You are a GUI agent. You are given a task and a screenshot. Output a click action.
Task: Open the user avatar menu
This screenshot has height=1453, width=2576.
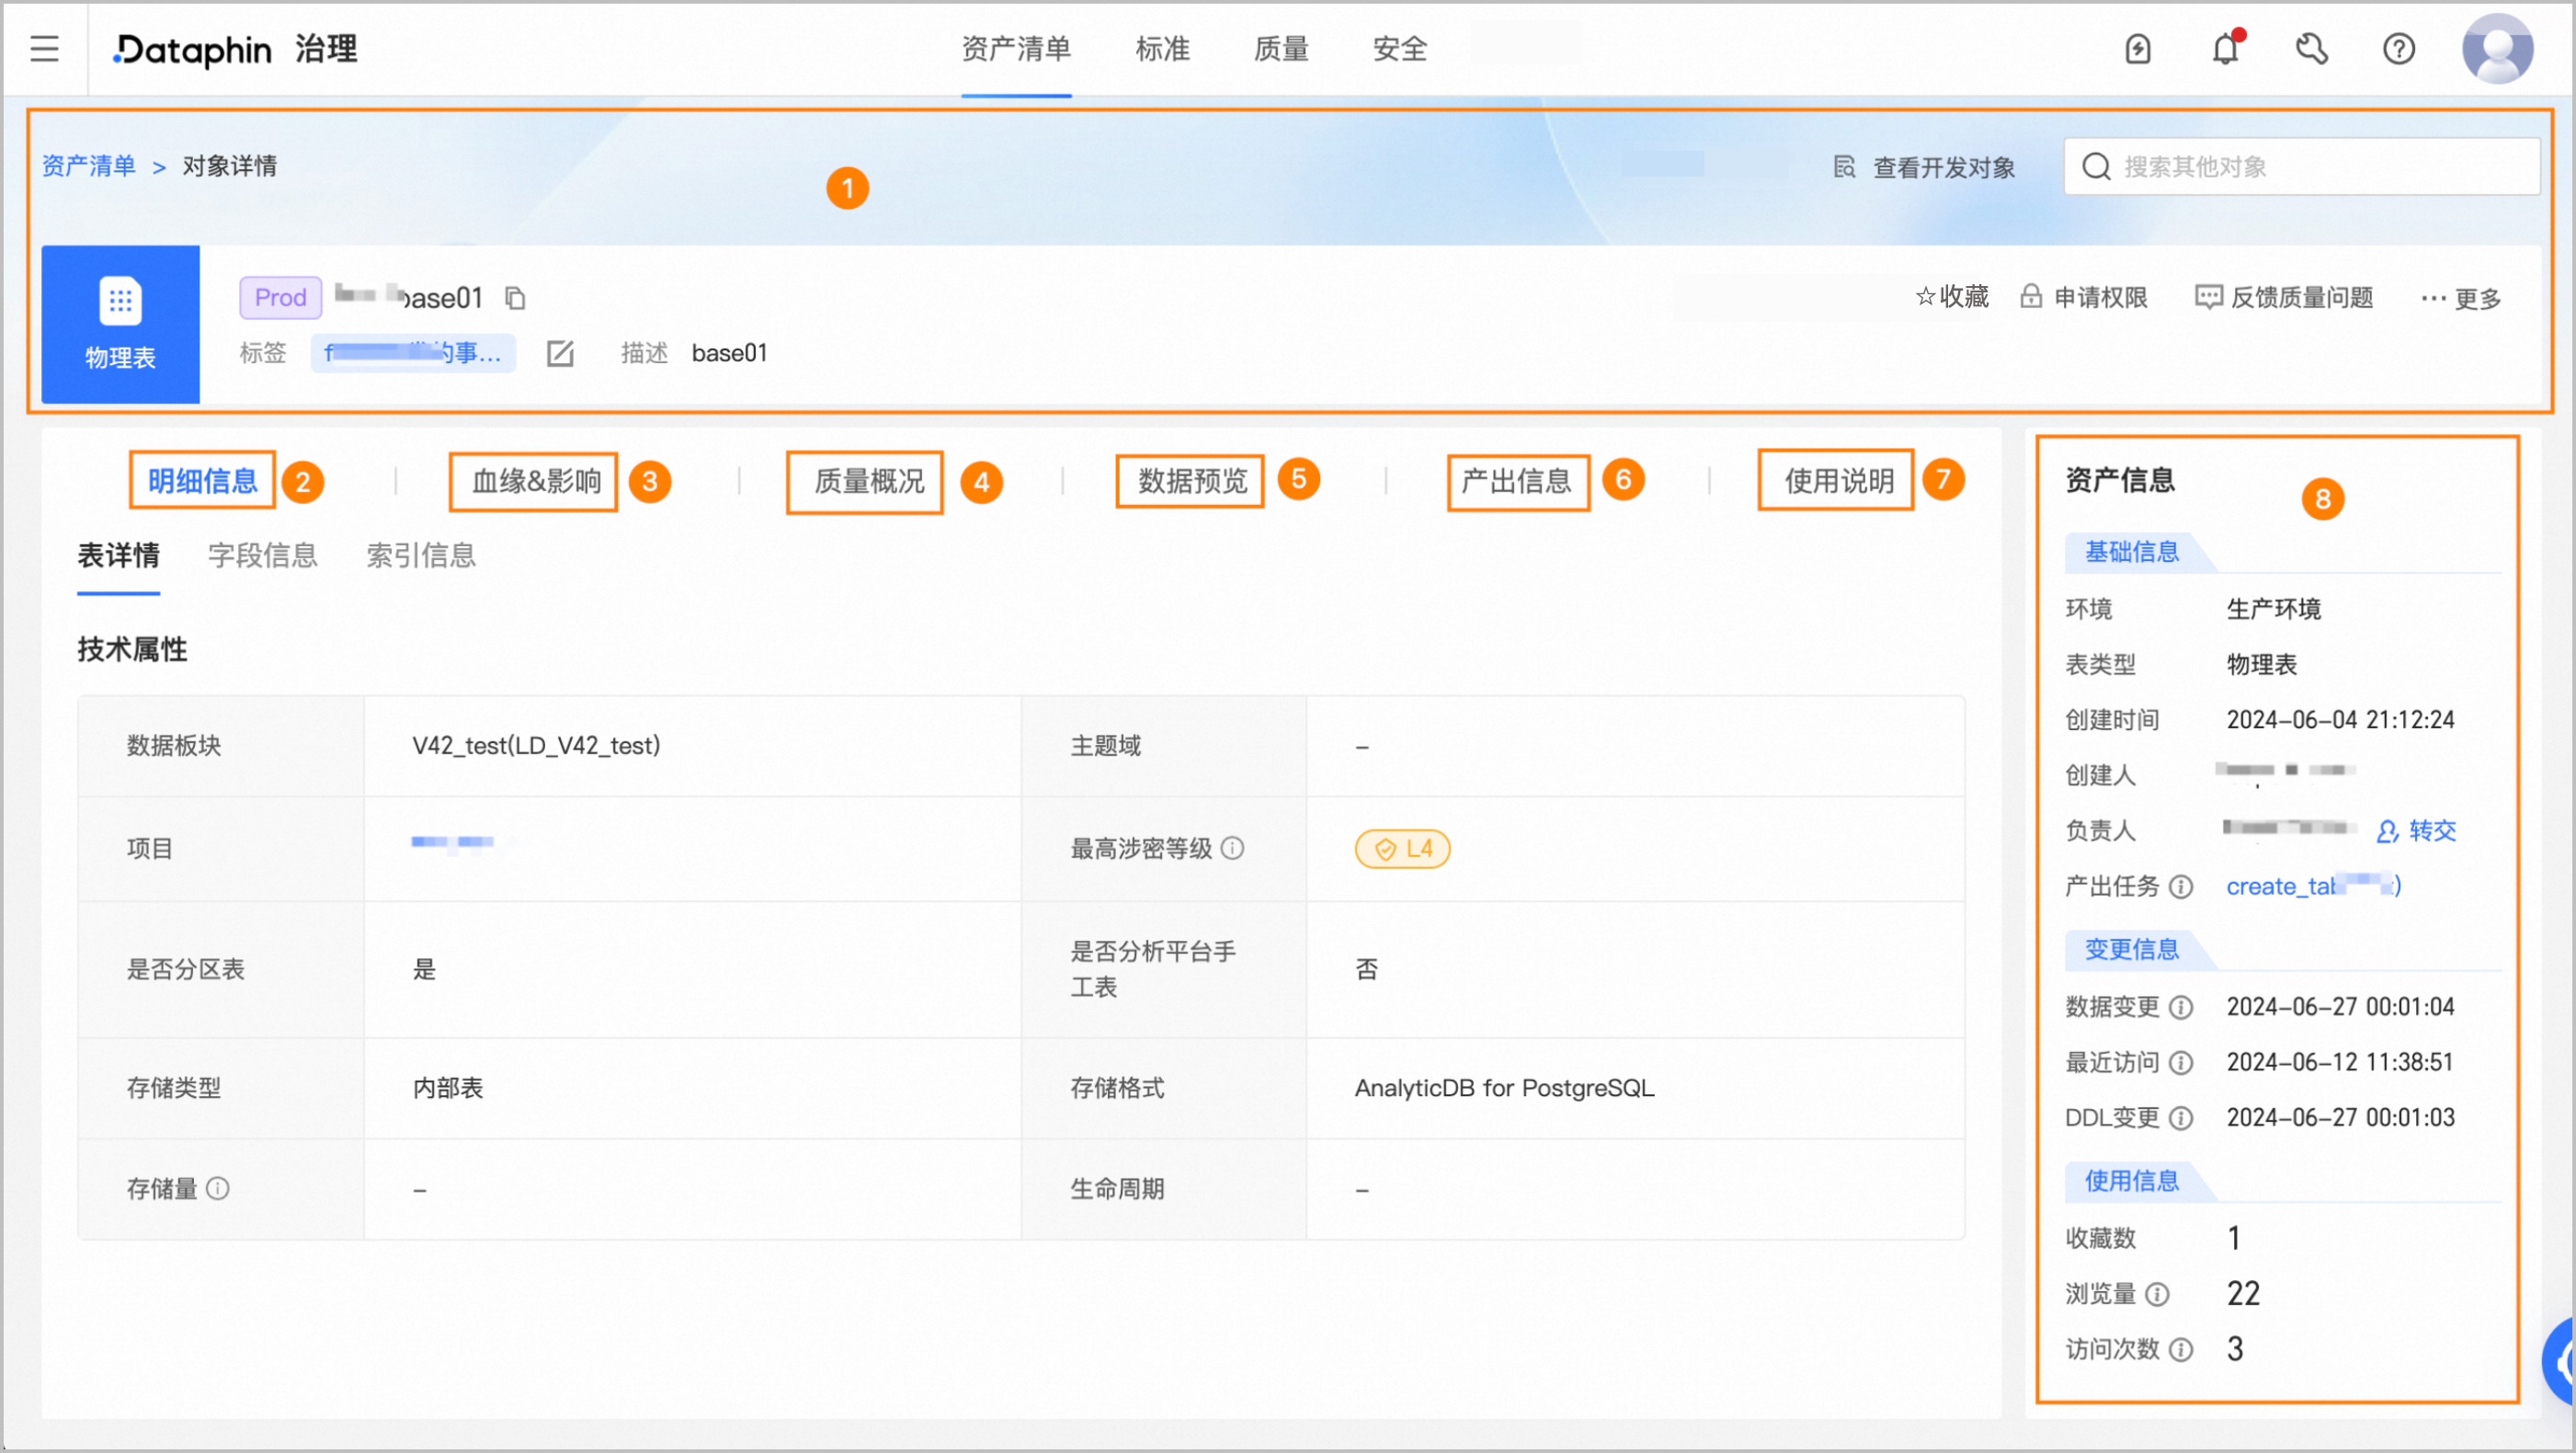coord(2496,48)
